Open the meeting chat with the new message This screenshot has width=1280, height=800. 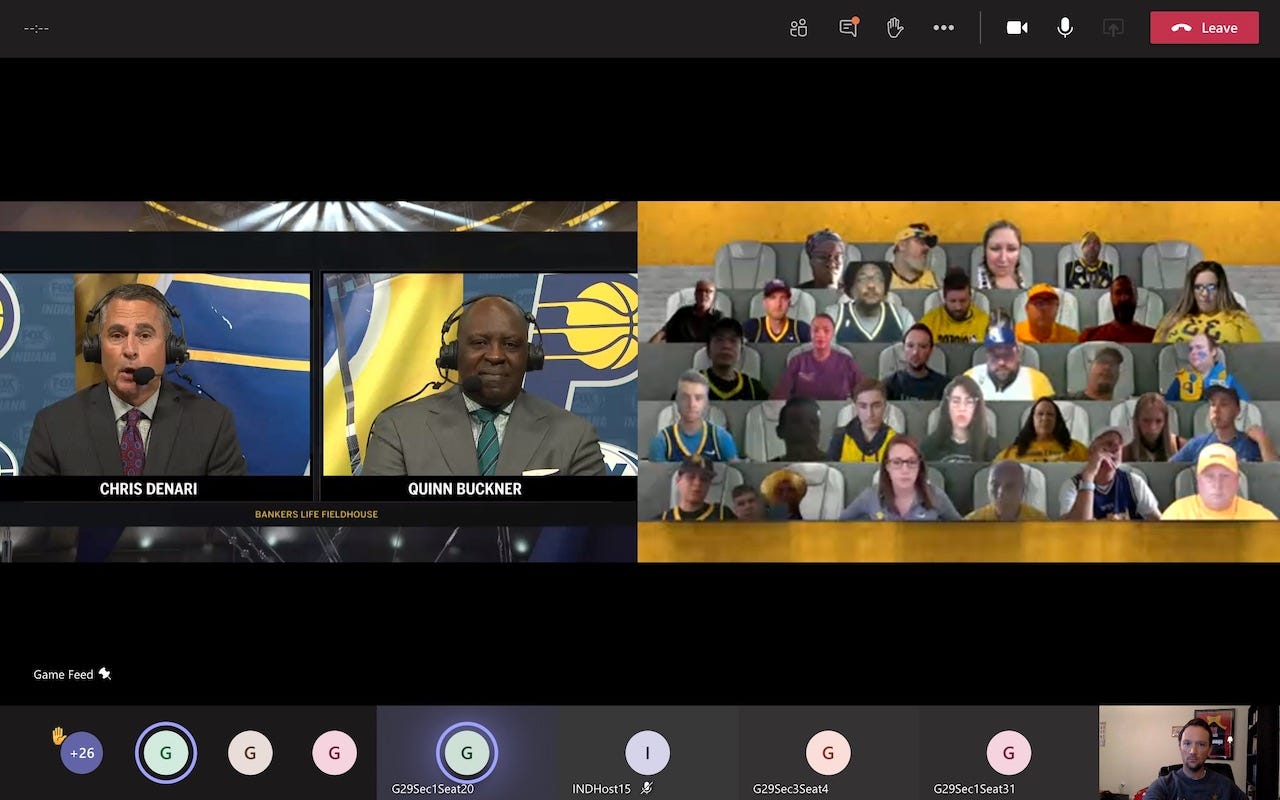point(847,28)
